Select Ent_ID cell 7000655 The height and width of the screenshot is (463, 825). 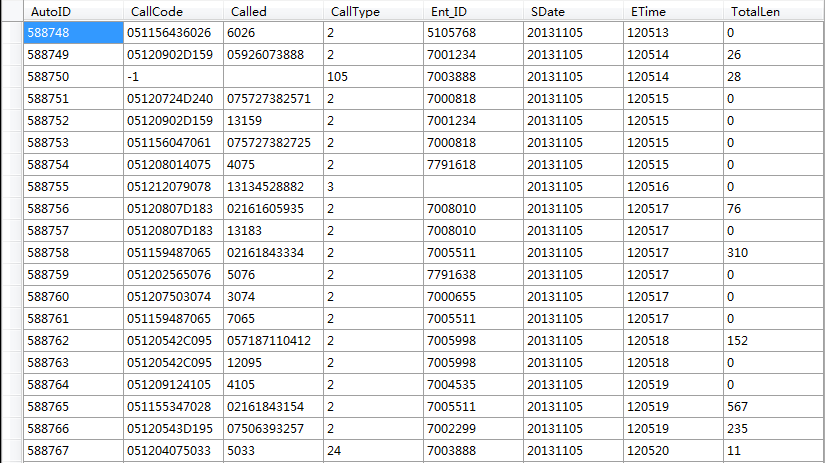pyautogui.click(x=473, y=297)
